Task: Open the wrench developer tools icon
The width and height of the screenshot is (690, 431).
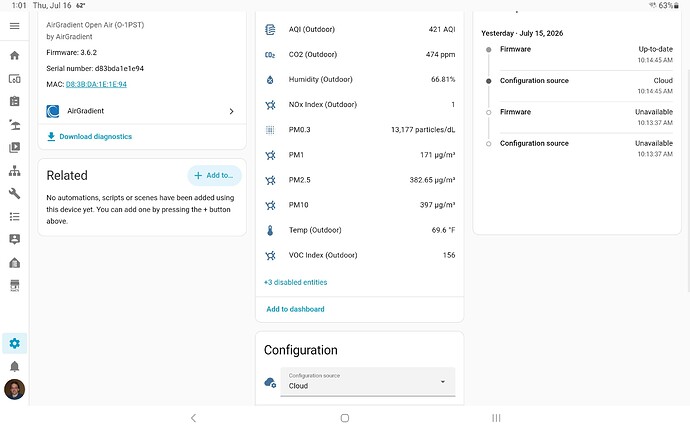Action: coord(15,193)
